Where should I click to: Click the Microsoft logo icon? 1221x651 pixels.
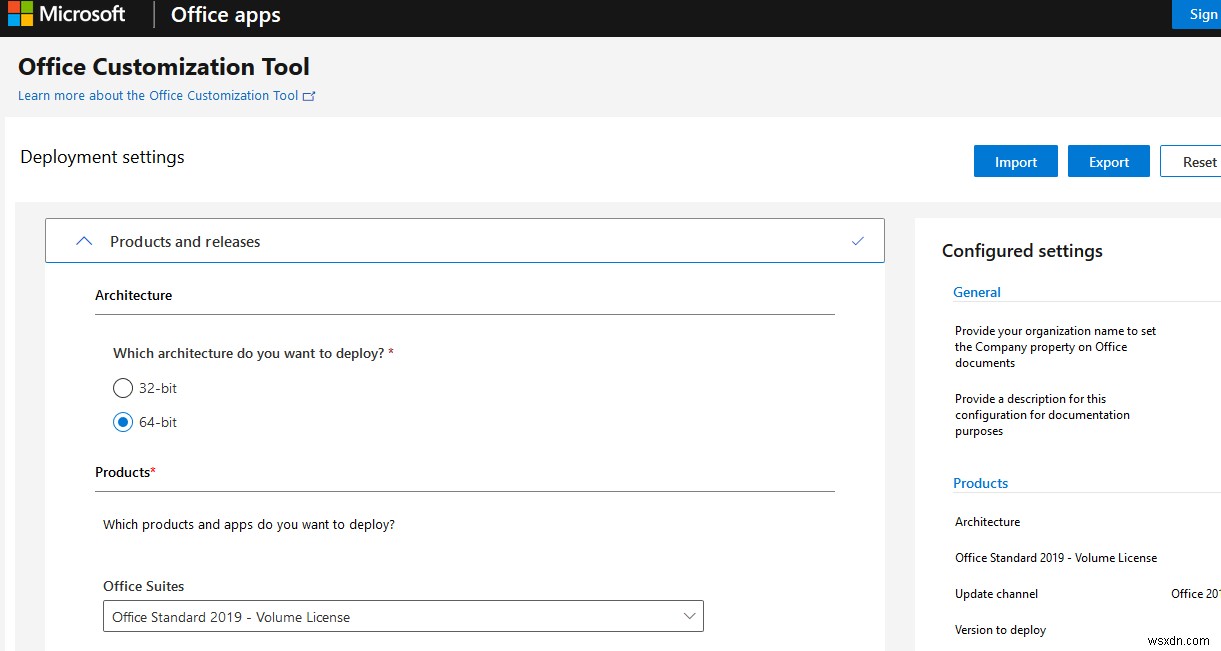coord(19,15)
